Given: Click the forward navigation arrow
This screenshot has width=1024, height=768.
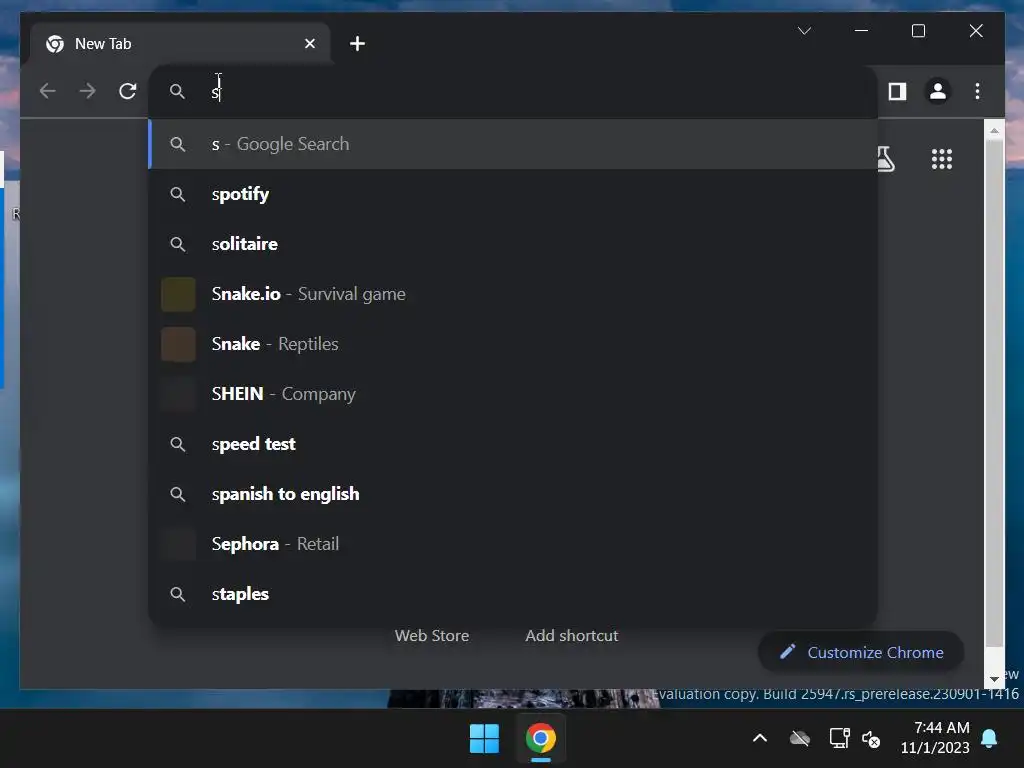Looking at the screenshot, I should 87,91.
